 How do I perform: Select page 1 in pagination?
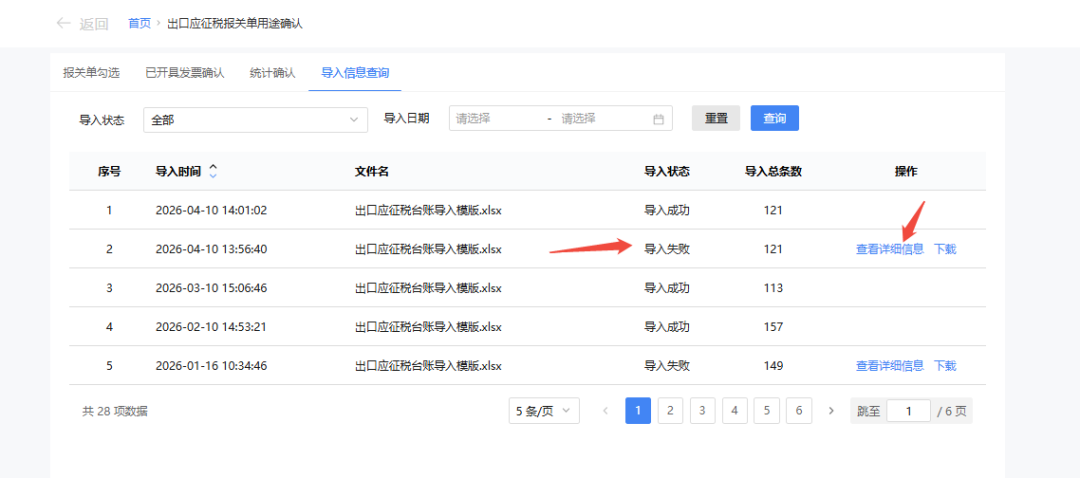click(638, 411)
